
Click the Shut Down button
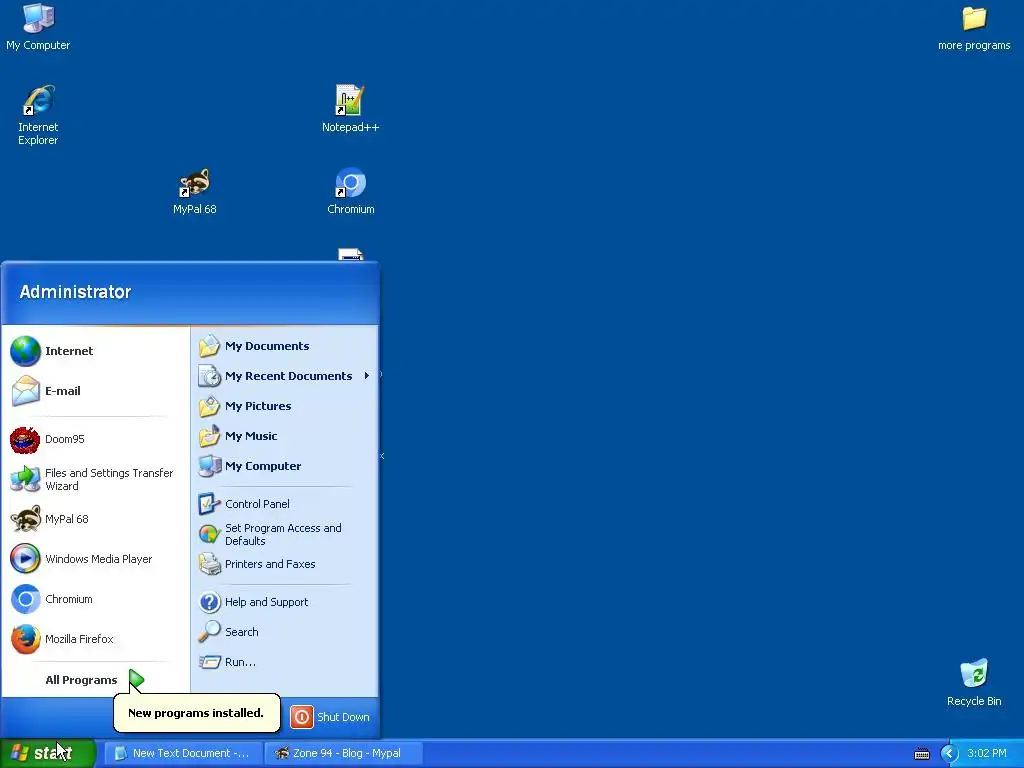[x=330, y=717]
